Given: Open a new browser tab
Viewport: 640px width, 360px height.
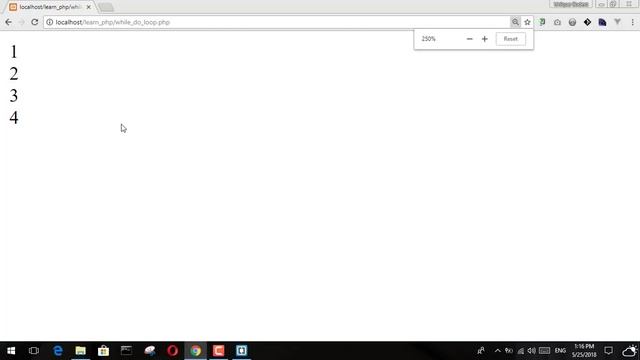Looking at the screenshot, I should click(x=106, y=7).
